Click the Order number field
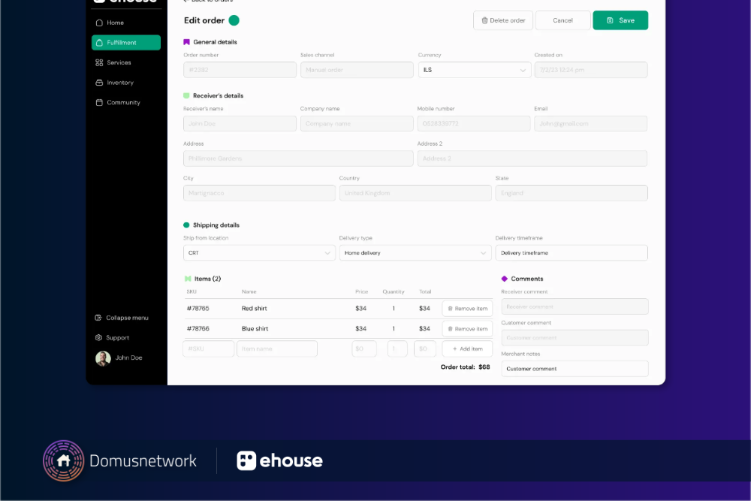The width and height of the screenshot is (751, 501). (x=239, y=70)
